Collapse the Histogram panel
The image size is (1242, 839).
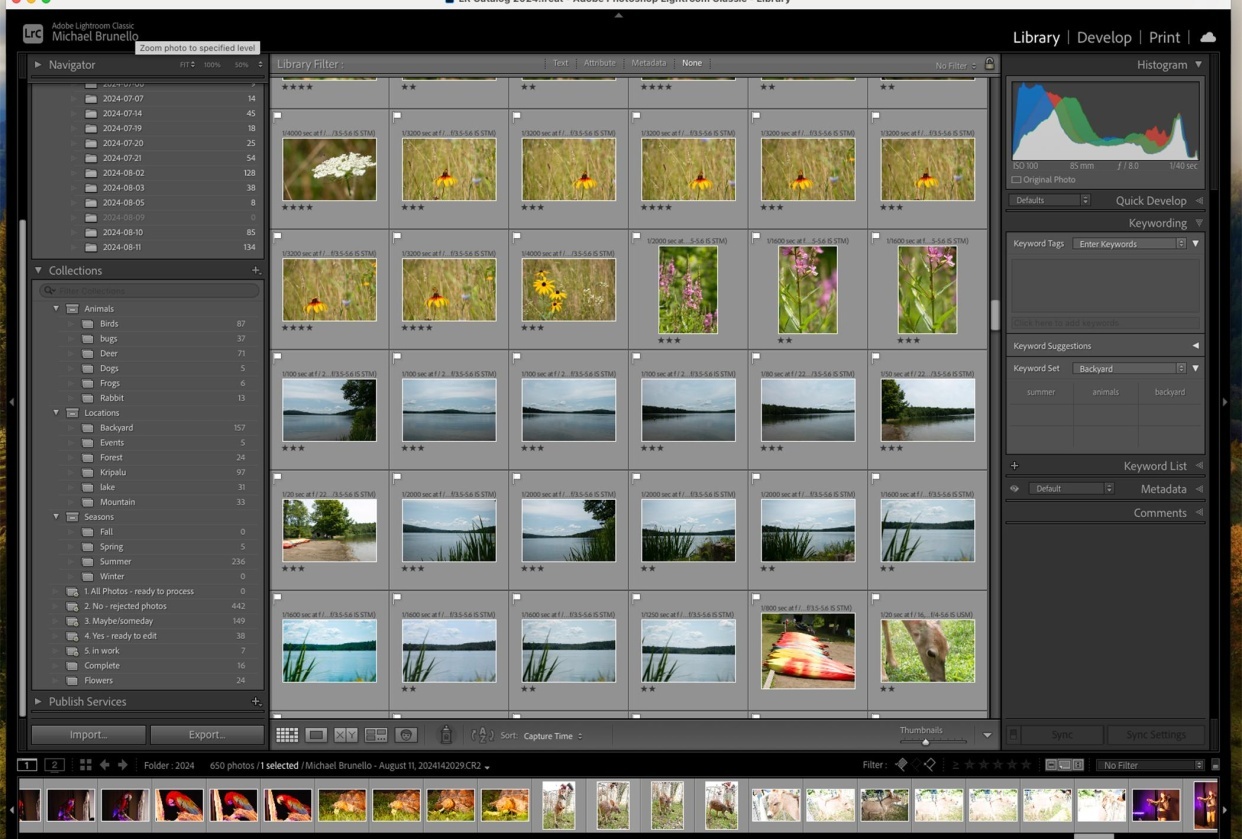[1198, 65]
